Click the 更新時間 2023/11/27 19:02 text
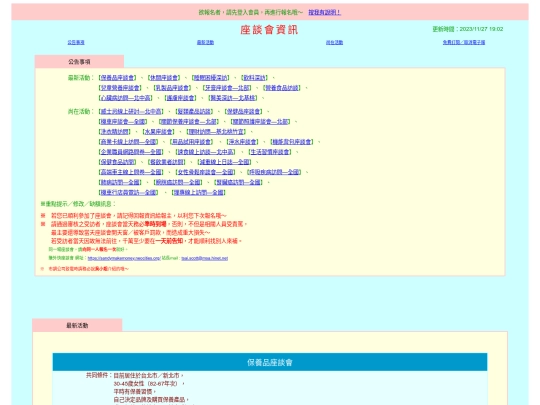The width and height of the screenshot is (540, 405). (x=468, y=29)
